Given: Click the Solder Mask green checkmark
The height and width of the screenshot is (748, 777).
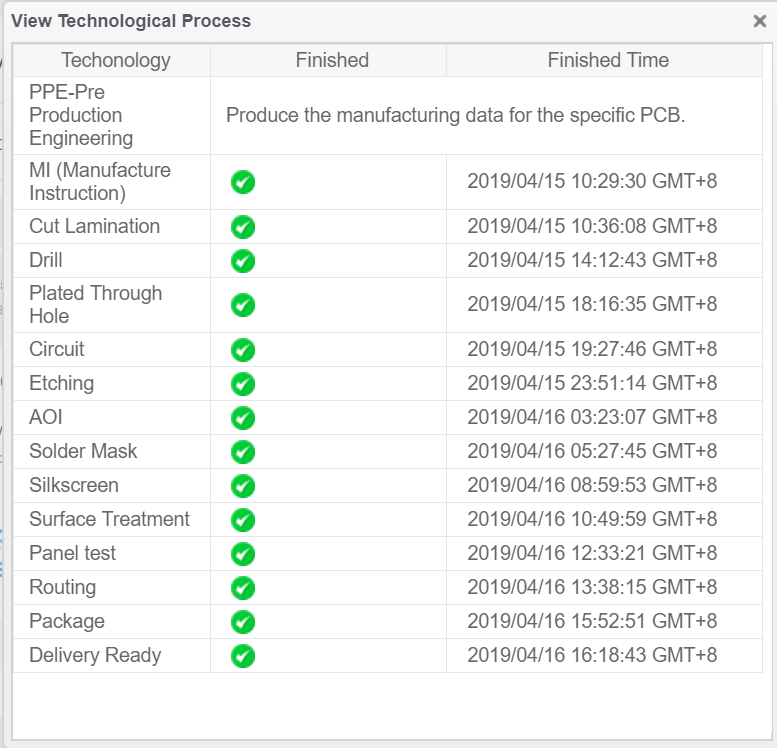Looking at the screenshot, I should [243, 452].
